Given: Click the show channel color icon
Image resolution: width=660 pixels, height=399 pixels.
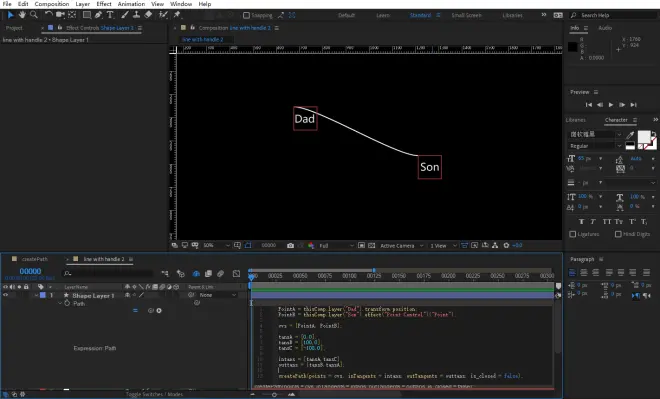Looking at the screenshot, I should (311, 245).
